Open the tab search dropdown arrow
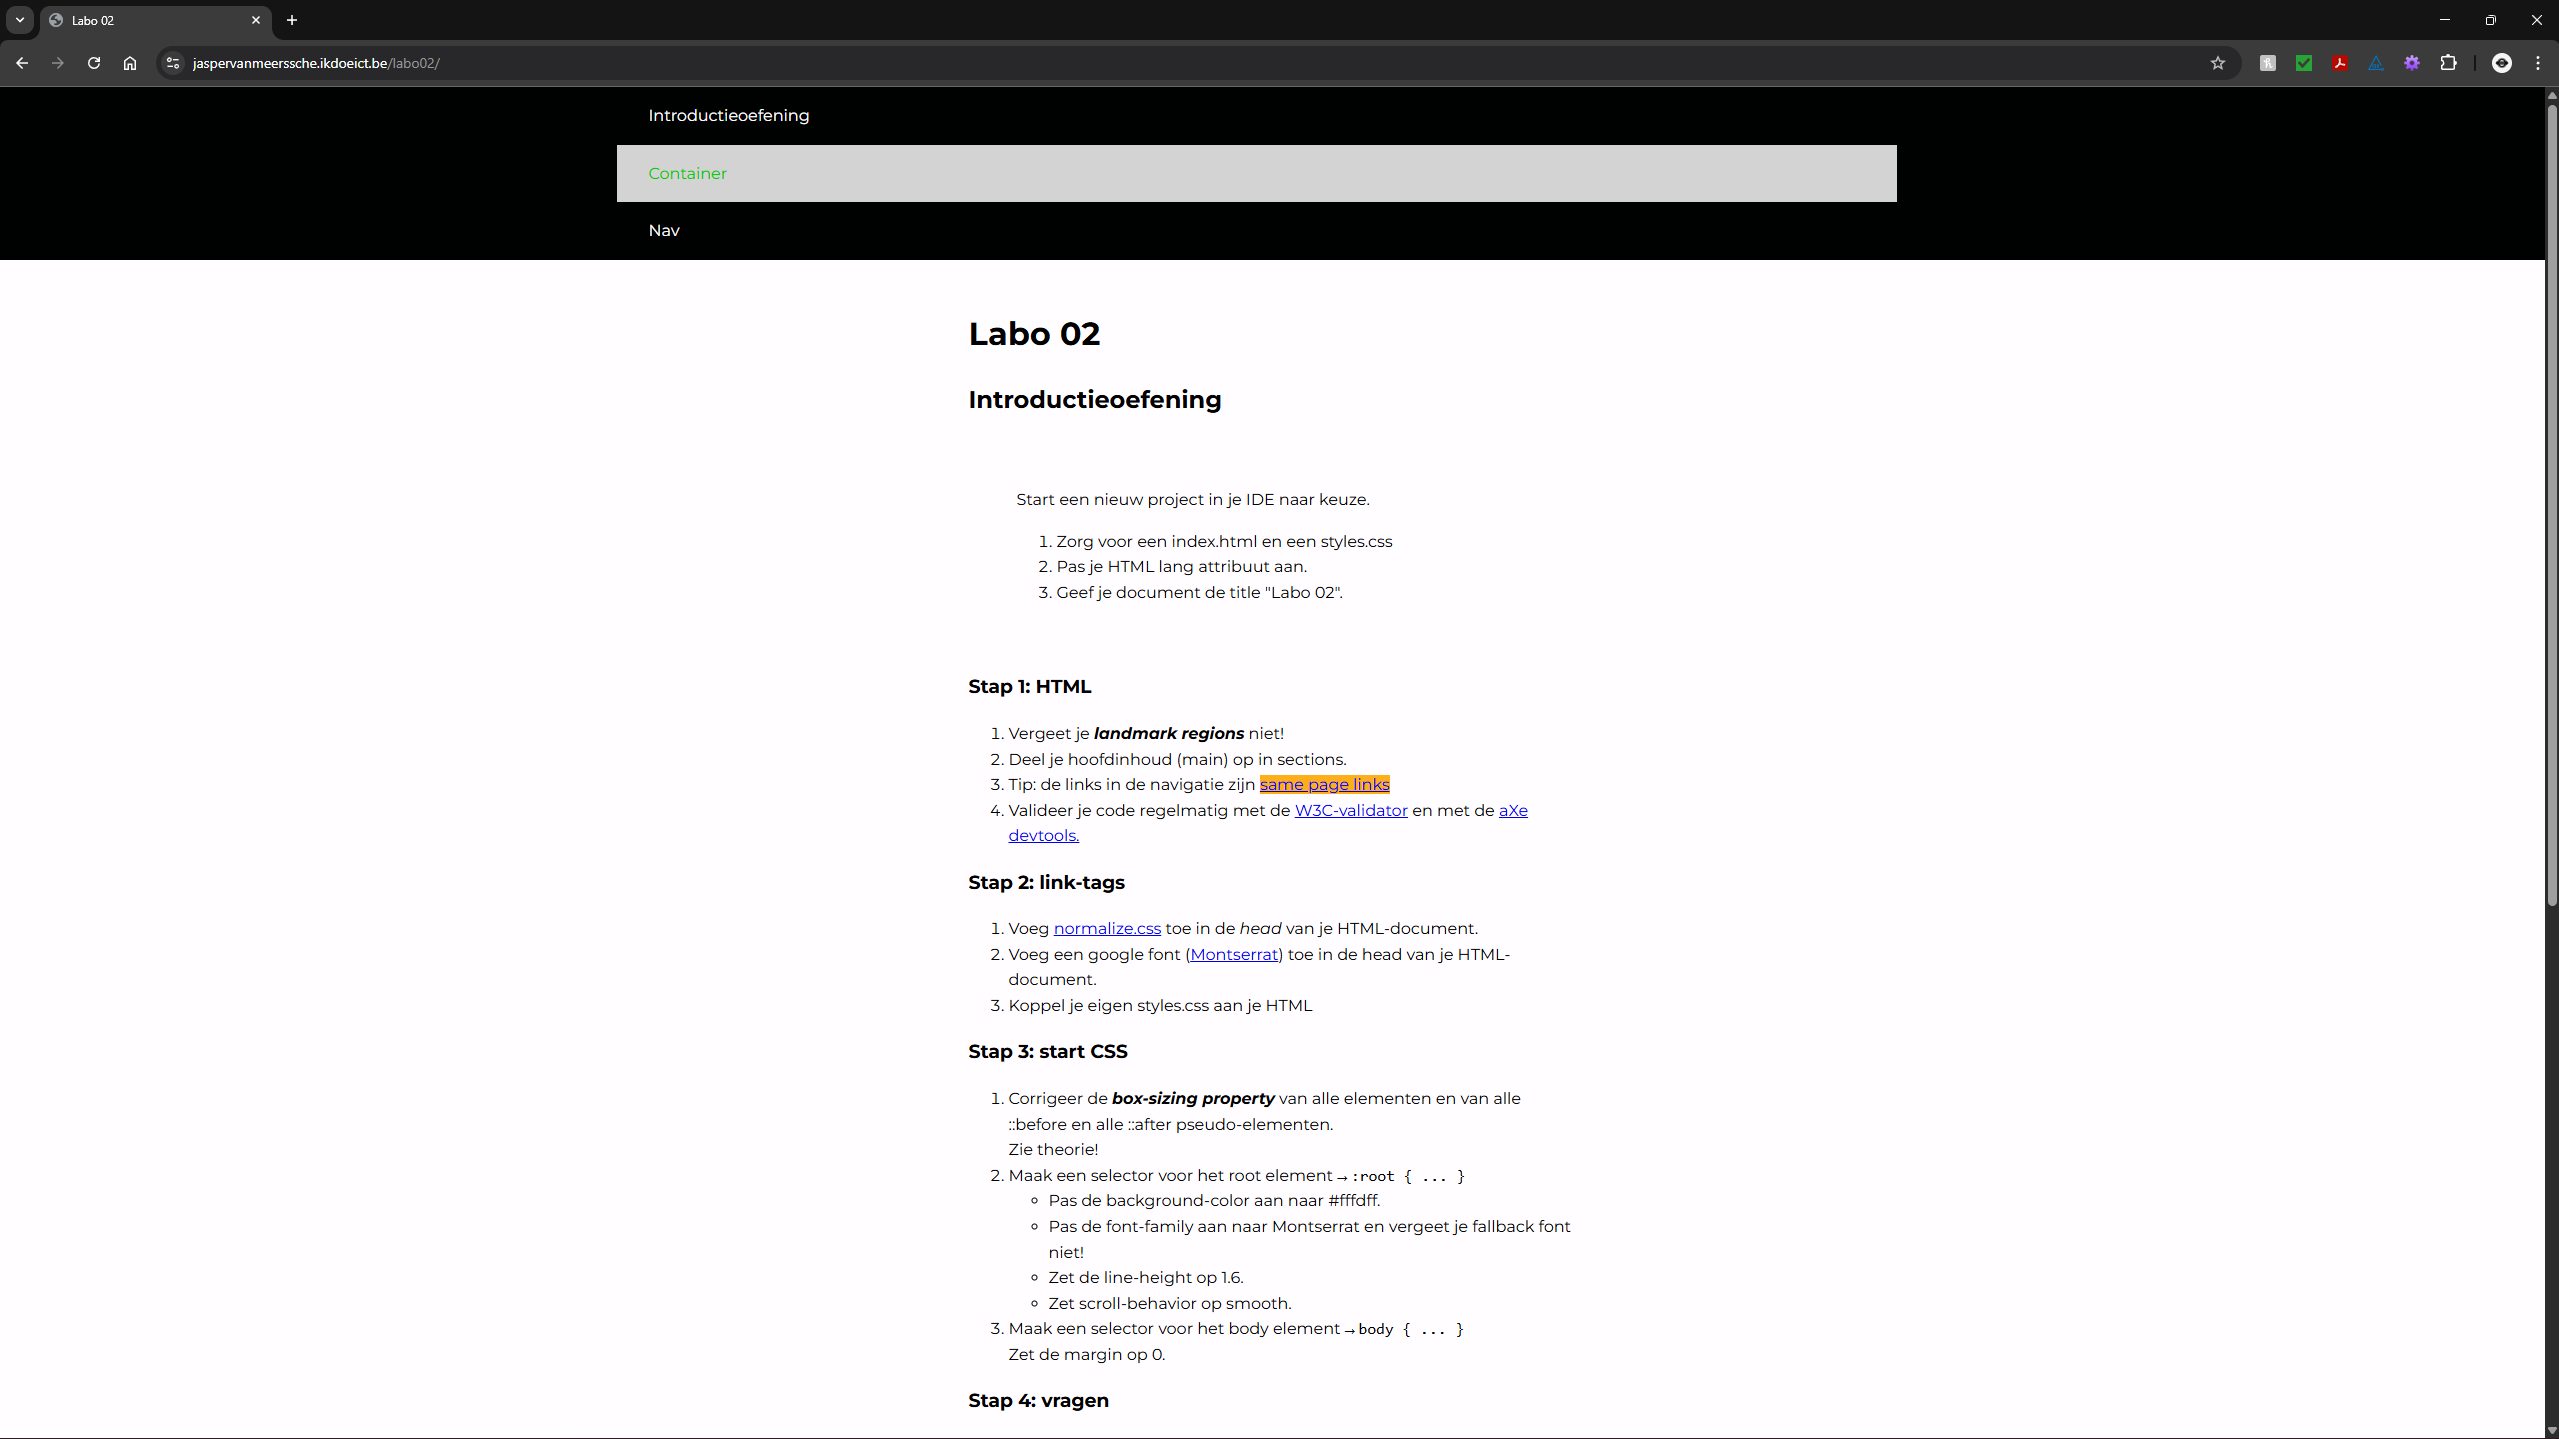This screenshot has height=1439, width=2559. 19,20
